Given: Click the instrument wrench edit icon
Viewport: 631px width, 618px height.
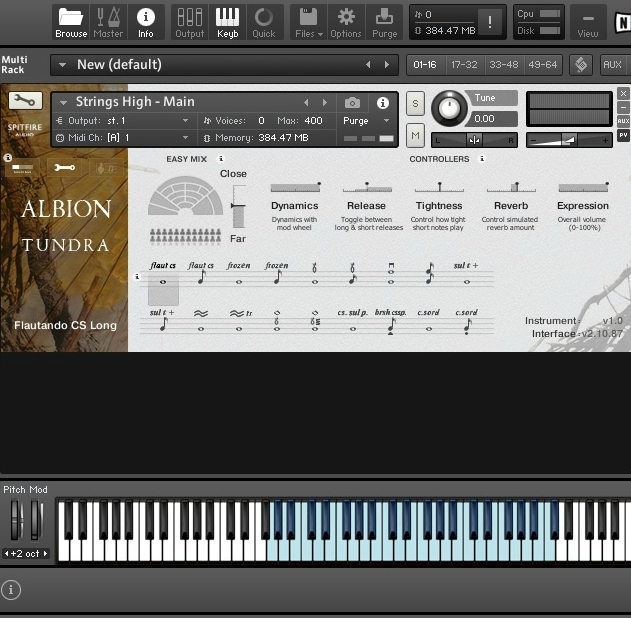Looking at the screenshot, I should tap(25, 101).
